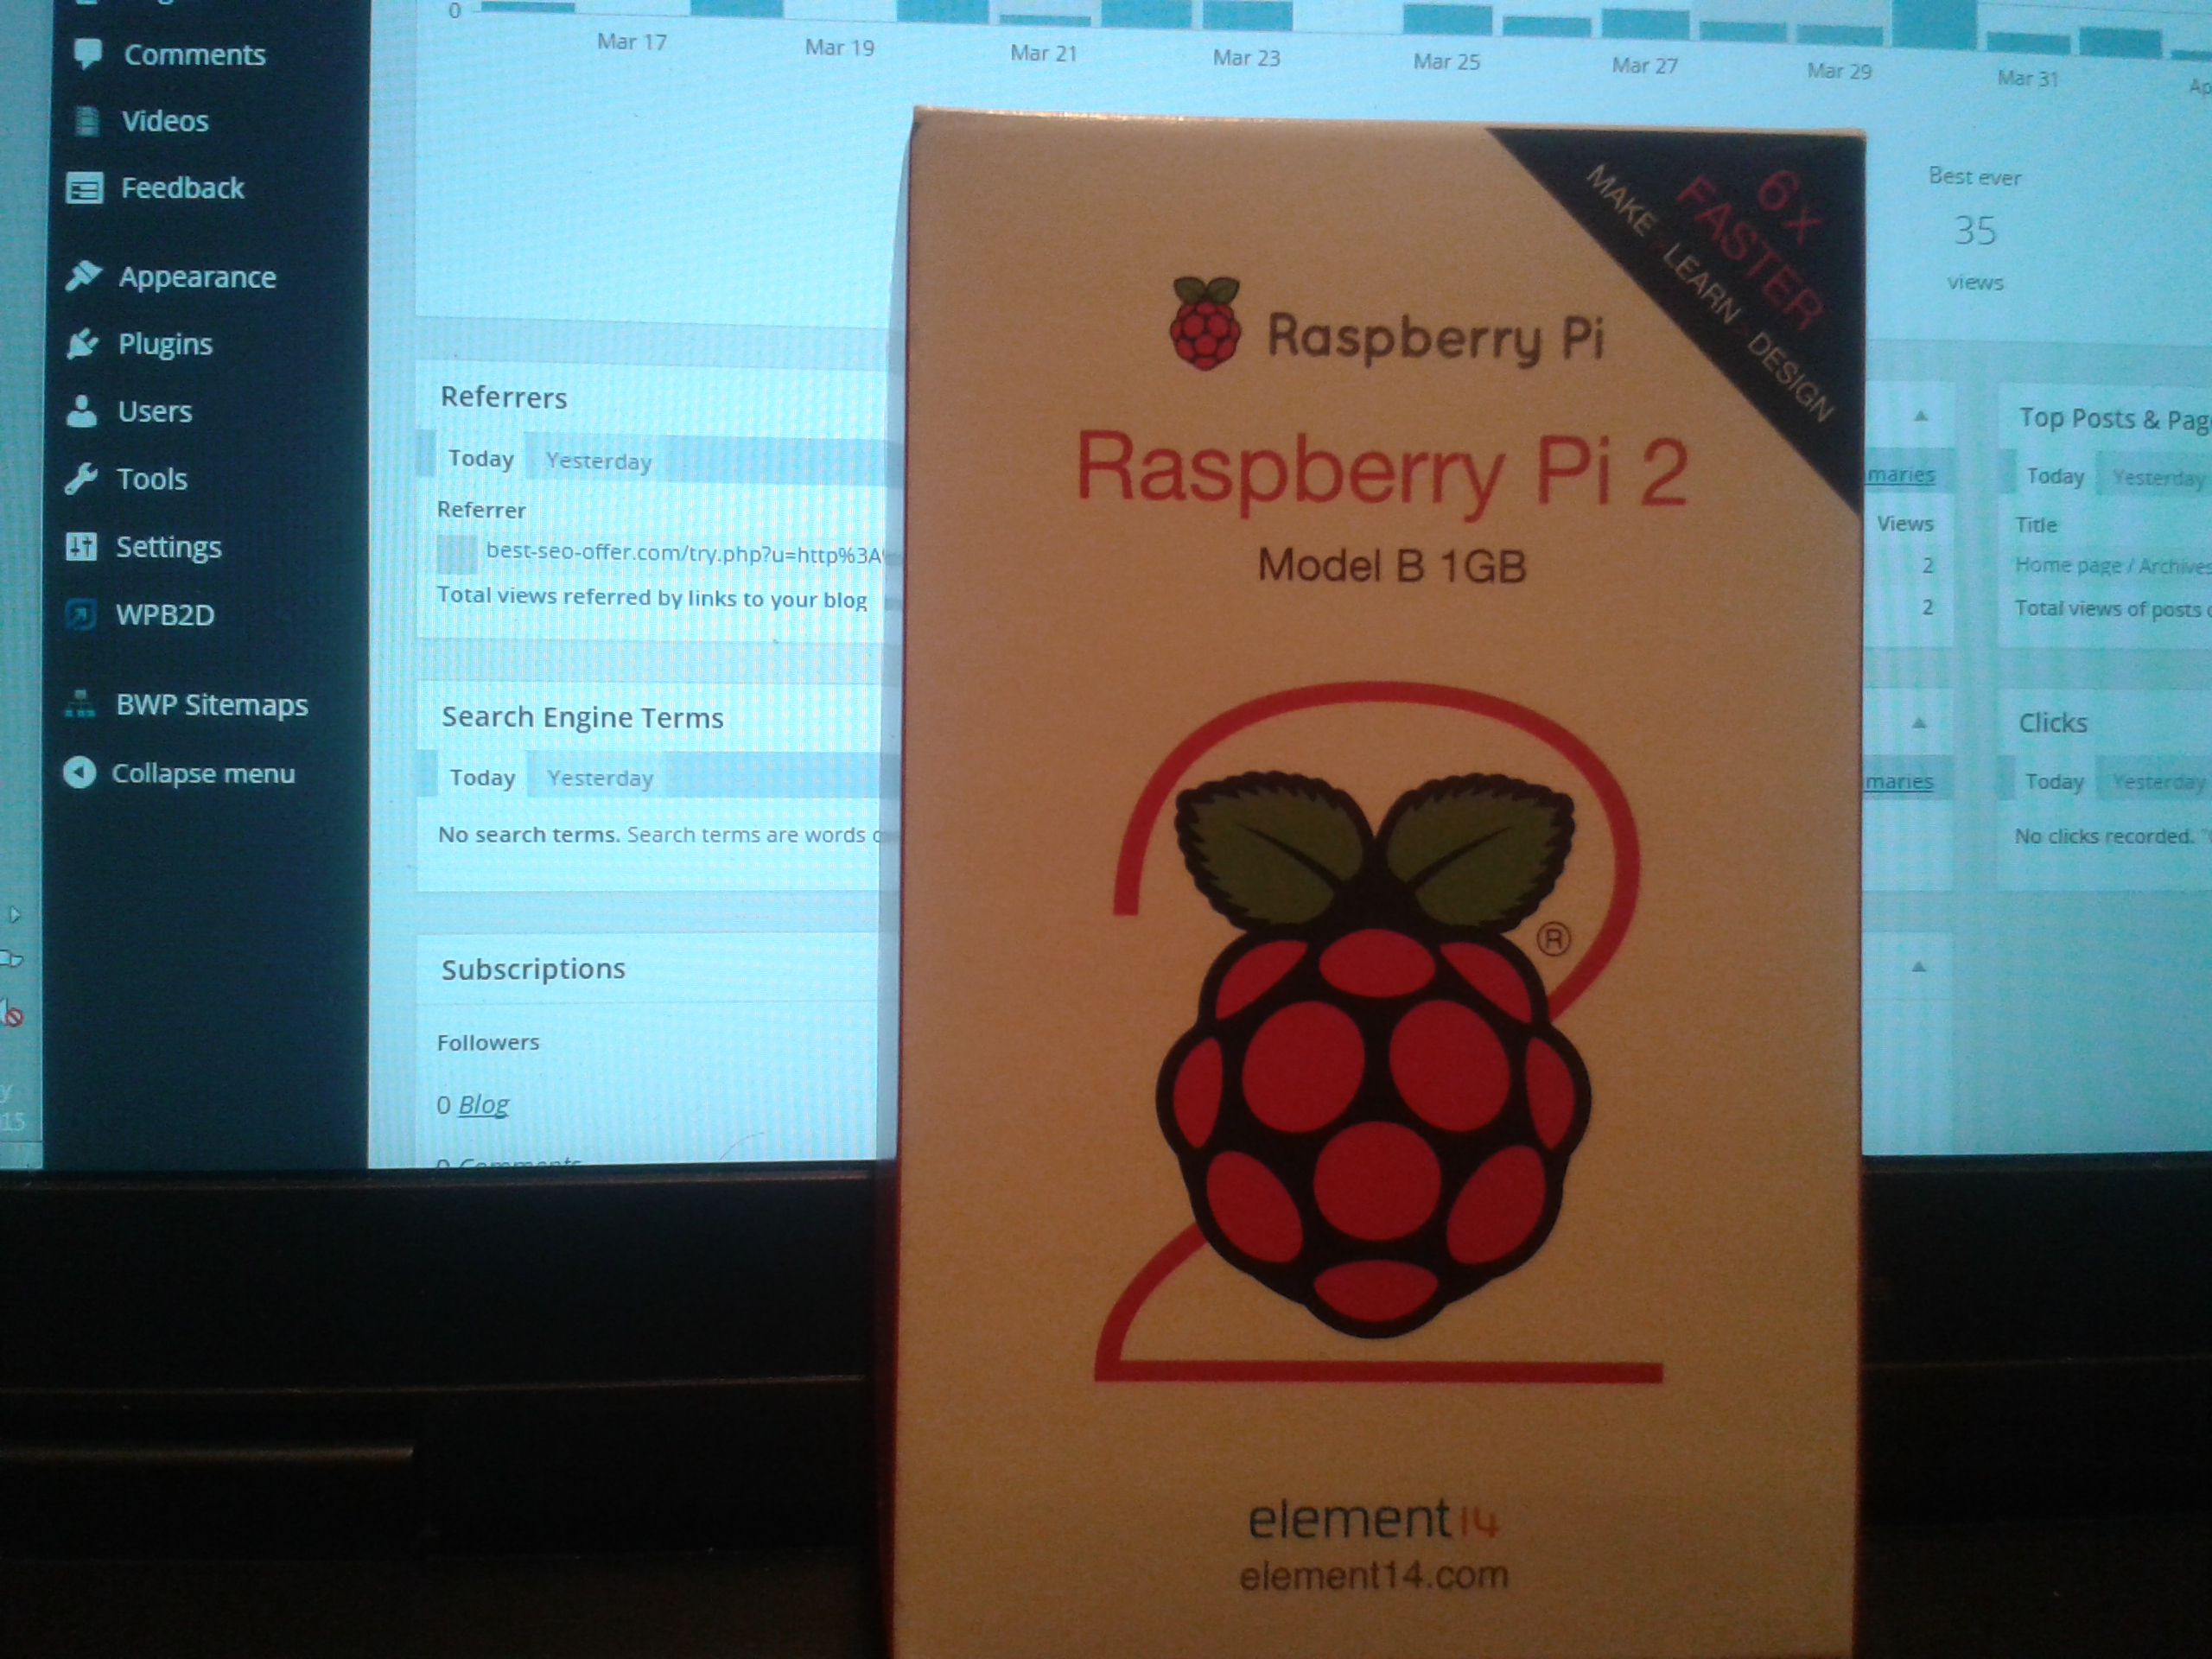The width and height of the screenshot is (2212, 1659).
Task: Open the Feedback menu item
Action: (x=182, y=188)
